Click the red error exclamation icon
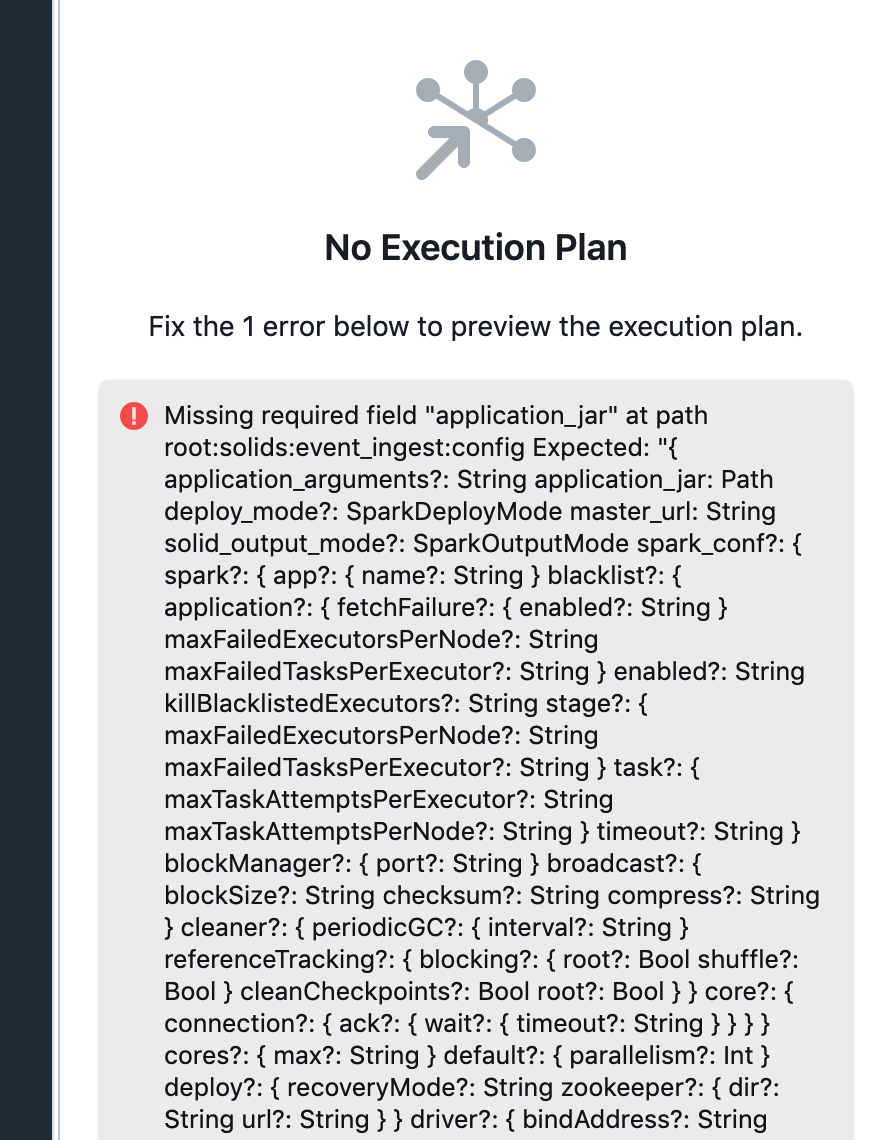878x1140 pixels. (133, 416)
